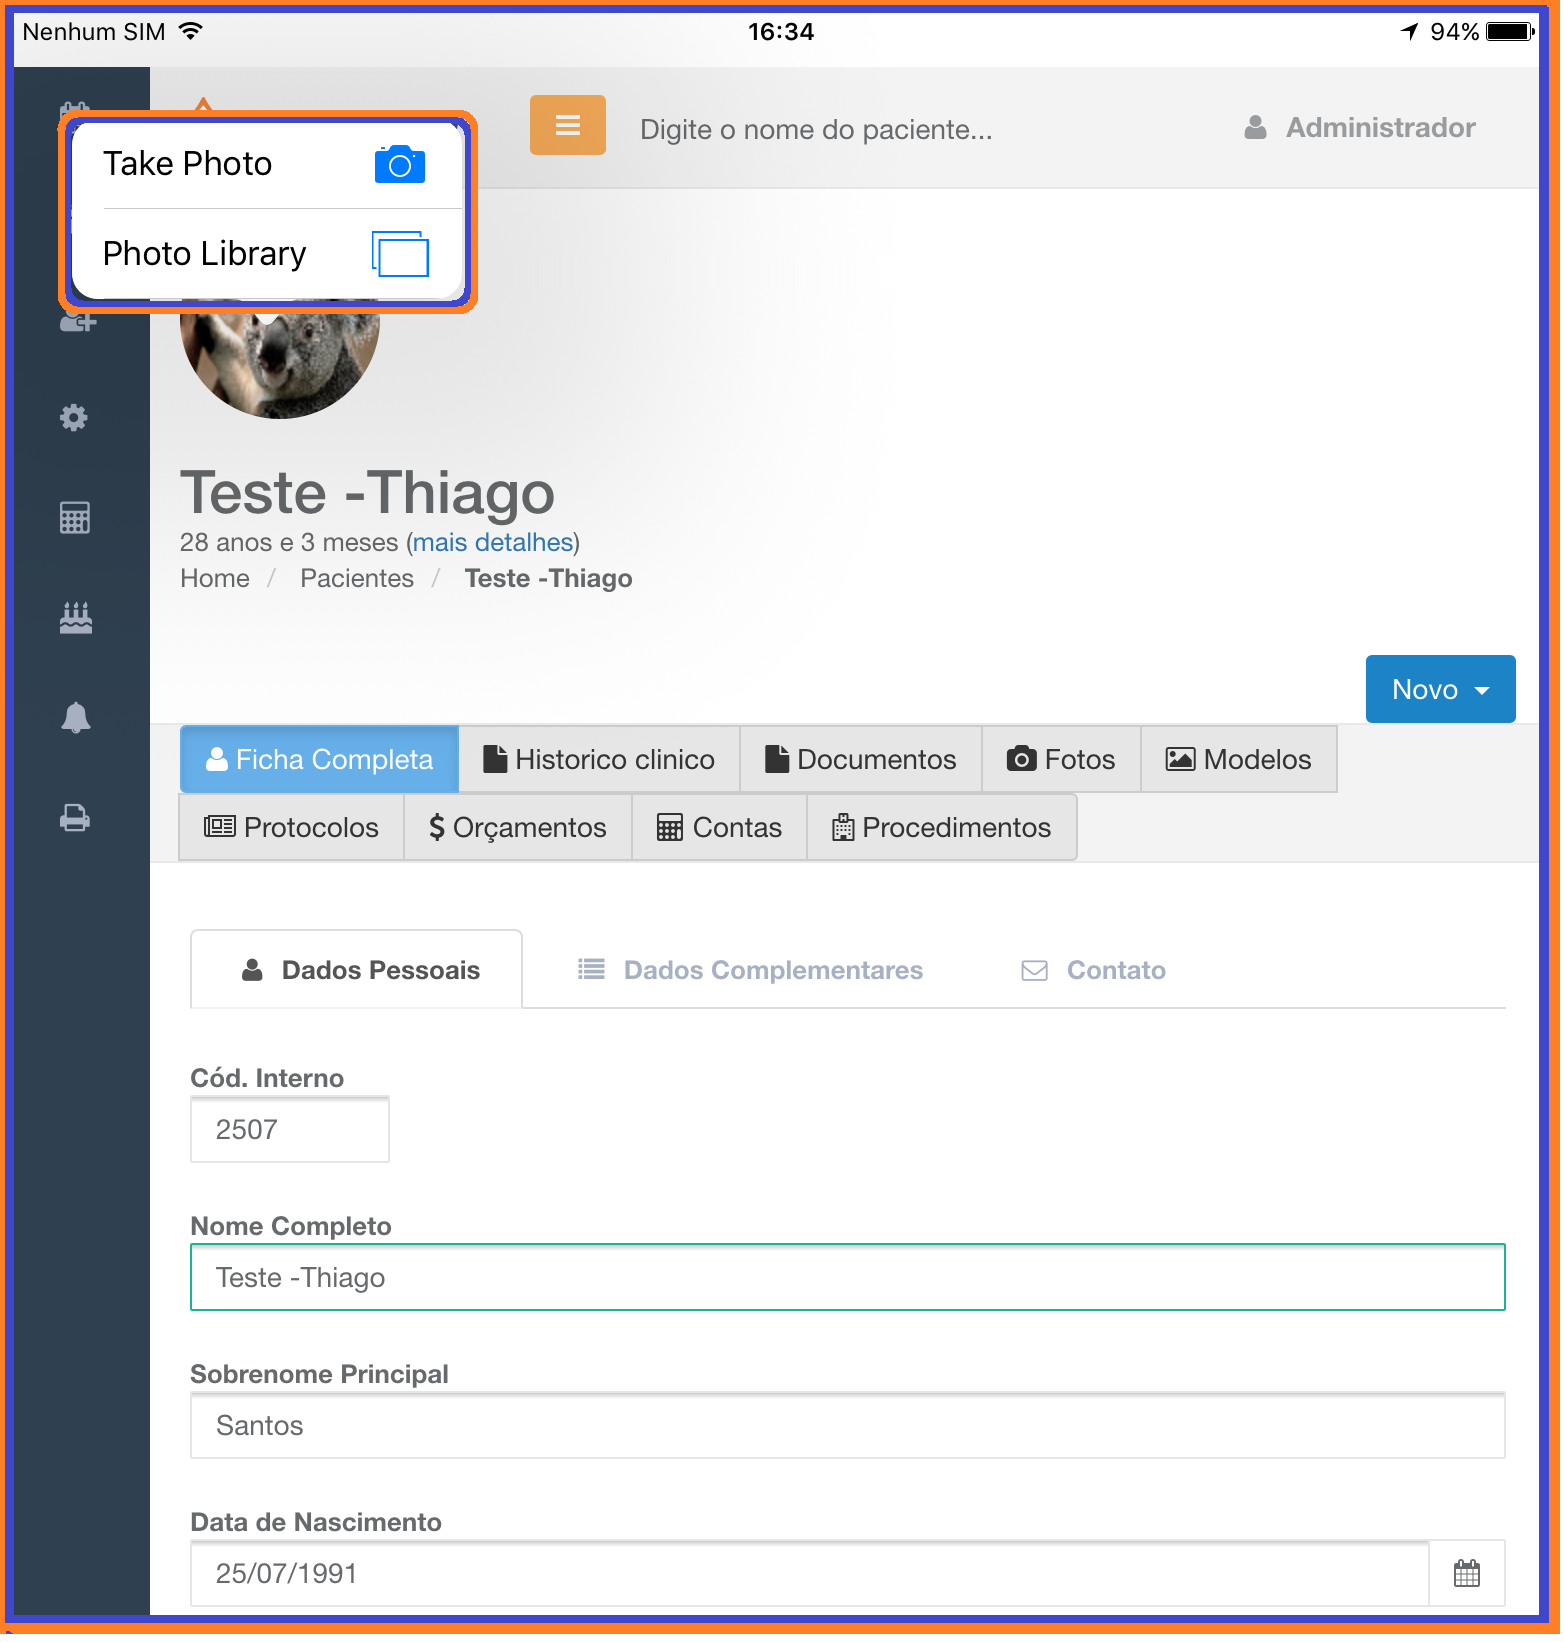The image size is (1564, 1642).
Task: Open the calculator icon in sidebar
Action: (x=75, y=518)
